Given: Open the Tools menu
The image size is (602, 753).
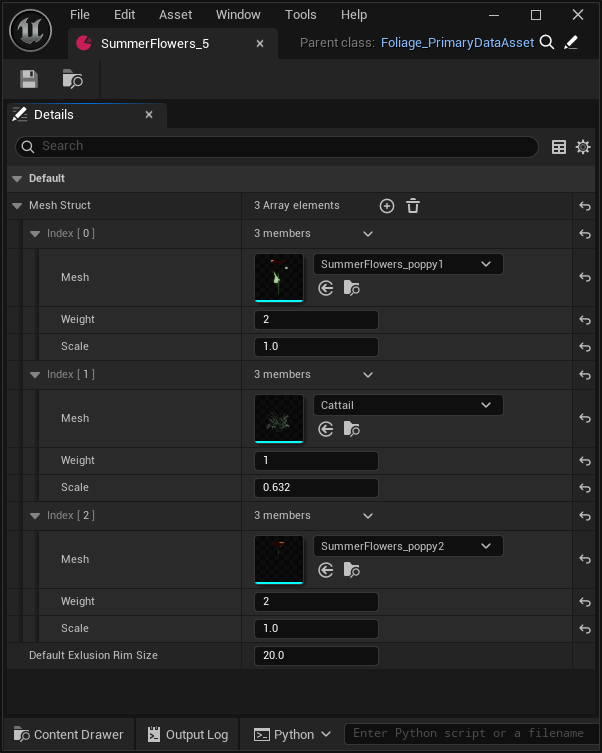Looking at the screenshot, I should tap(301, 15).
